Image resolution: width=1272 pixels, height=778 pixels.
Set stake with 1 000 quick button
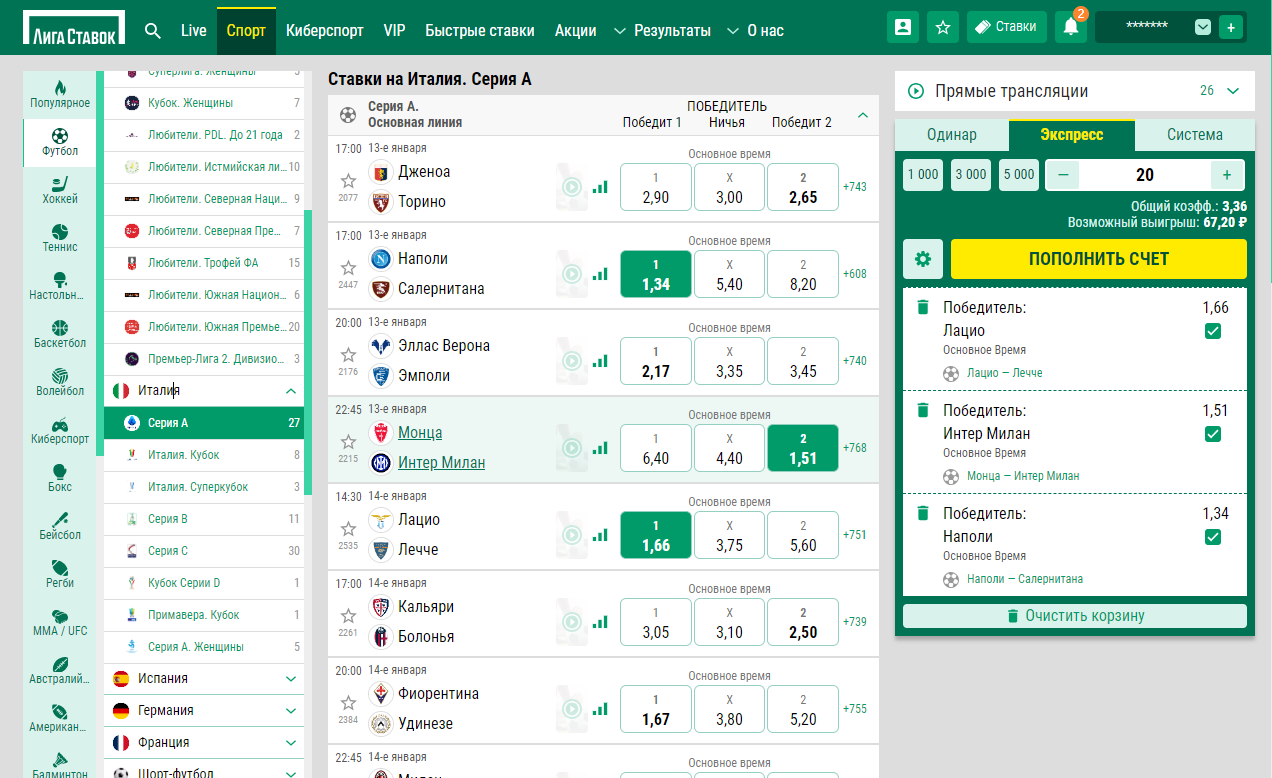tap(923, 174)
